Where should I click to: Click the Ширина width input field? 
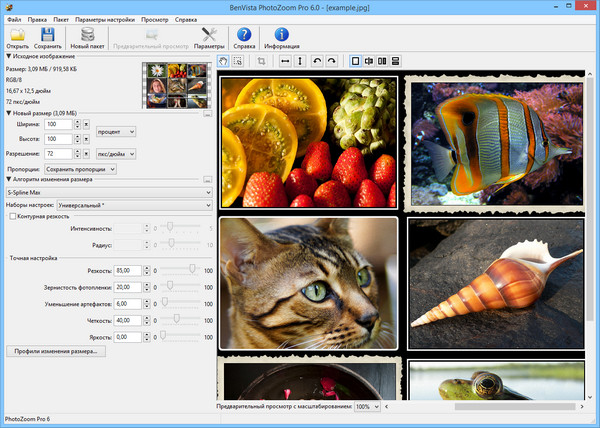pos(57,123)
